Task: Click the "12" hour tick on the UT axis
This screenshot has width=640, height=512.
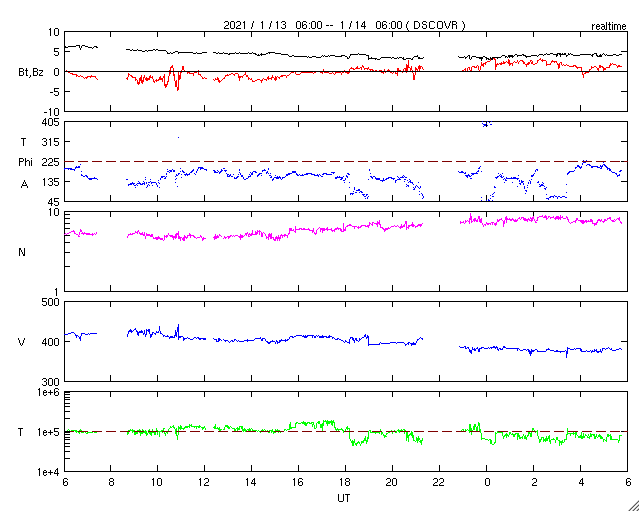Action: [204, 482]
